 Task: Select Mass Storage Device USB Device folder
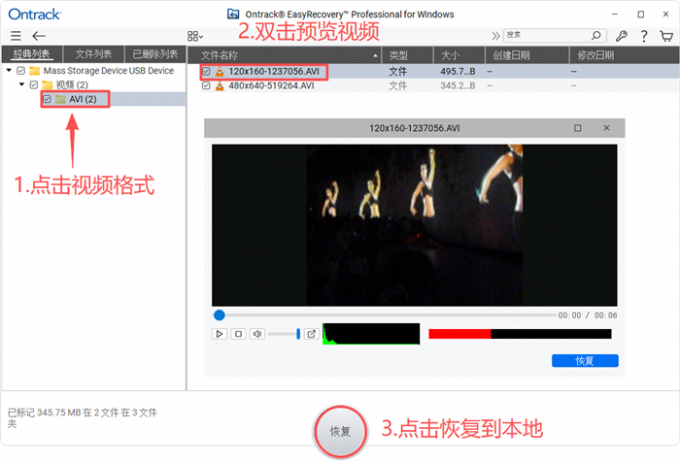(108, 70)
